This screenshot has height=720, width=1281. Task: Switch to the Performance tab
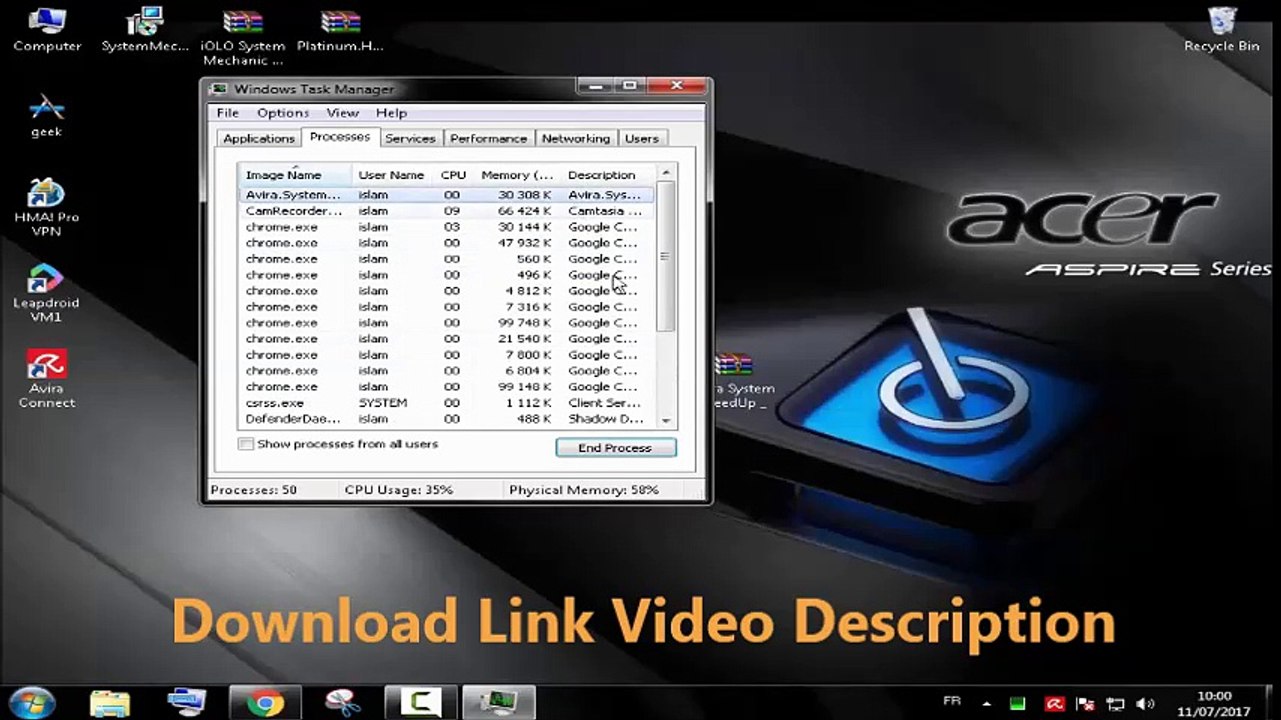click(x=488, y=139)
